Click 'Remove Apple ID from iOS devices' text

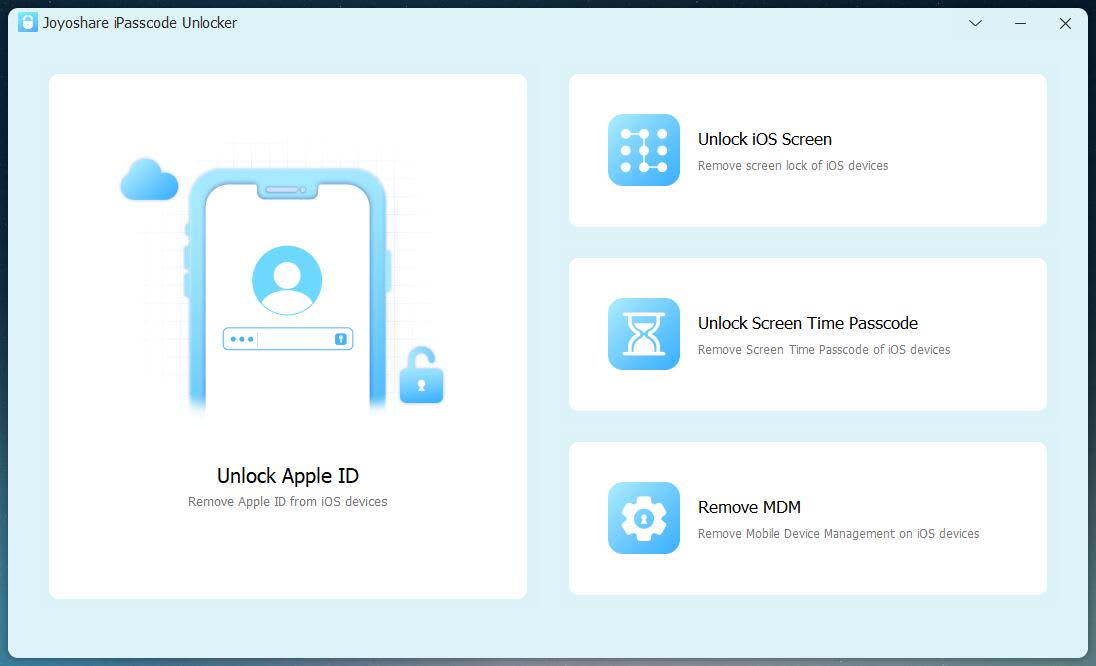pos(287,502)
